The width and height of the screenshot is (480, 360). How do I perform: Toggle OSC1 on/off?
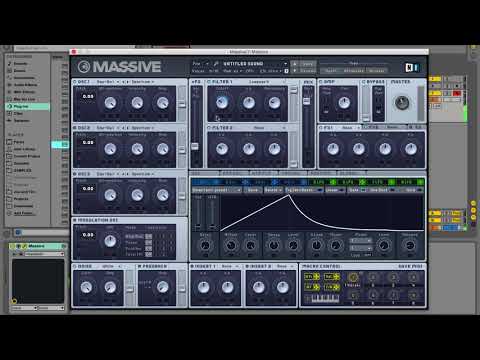coord(75,82)
